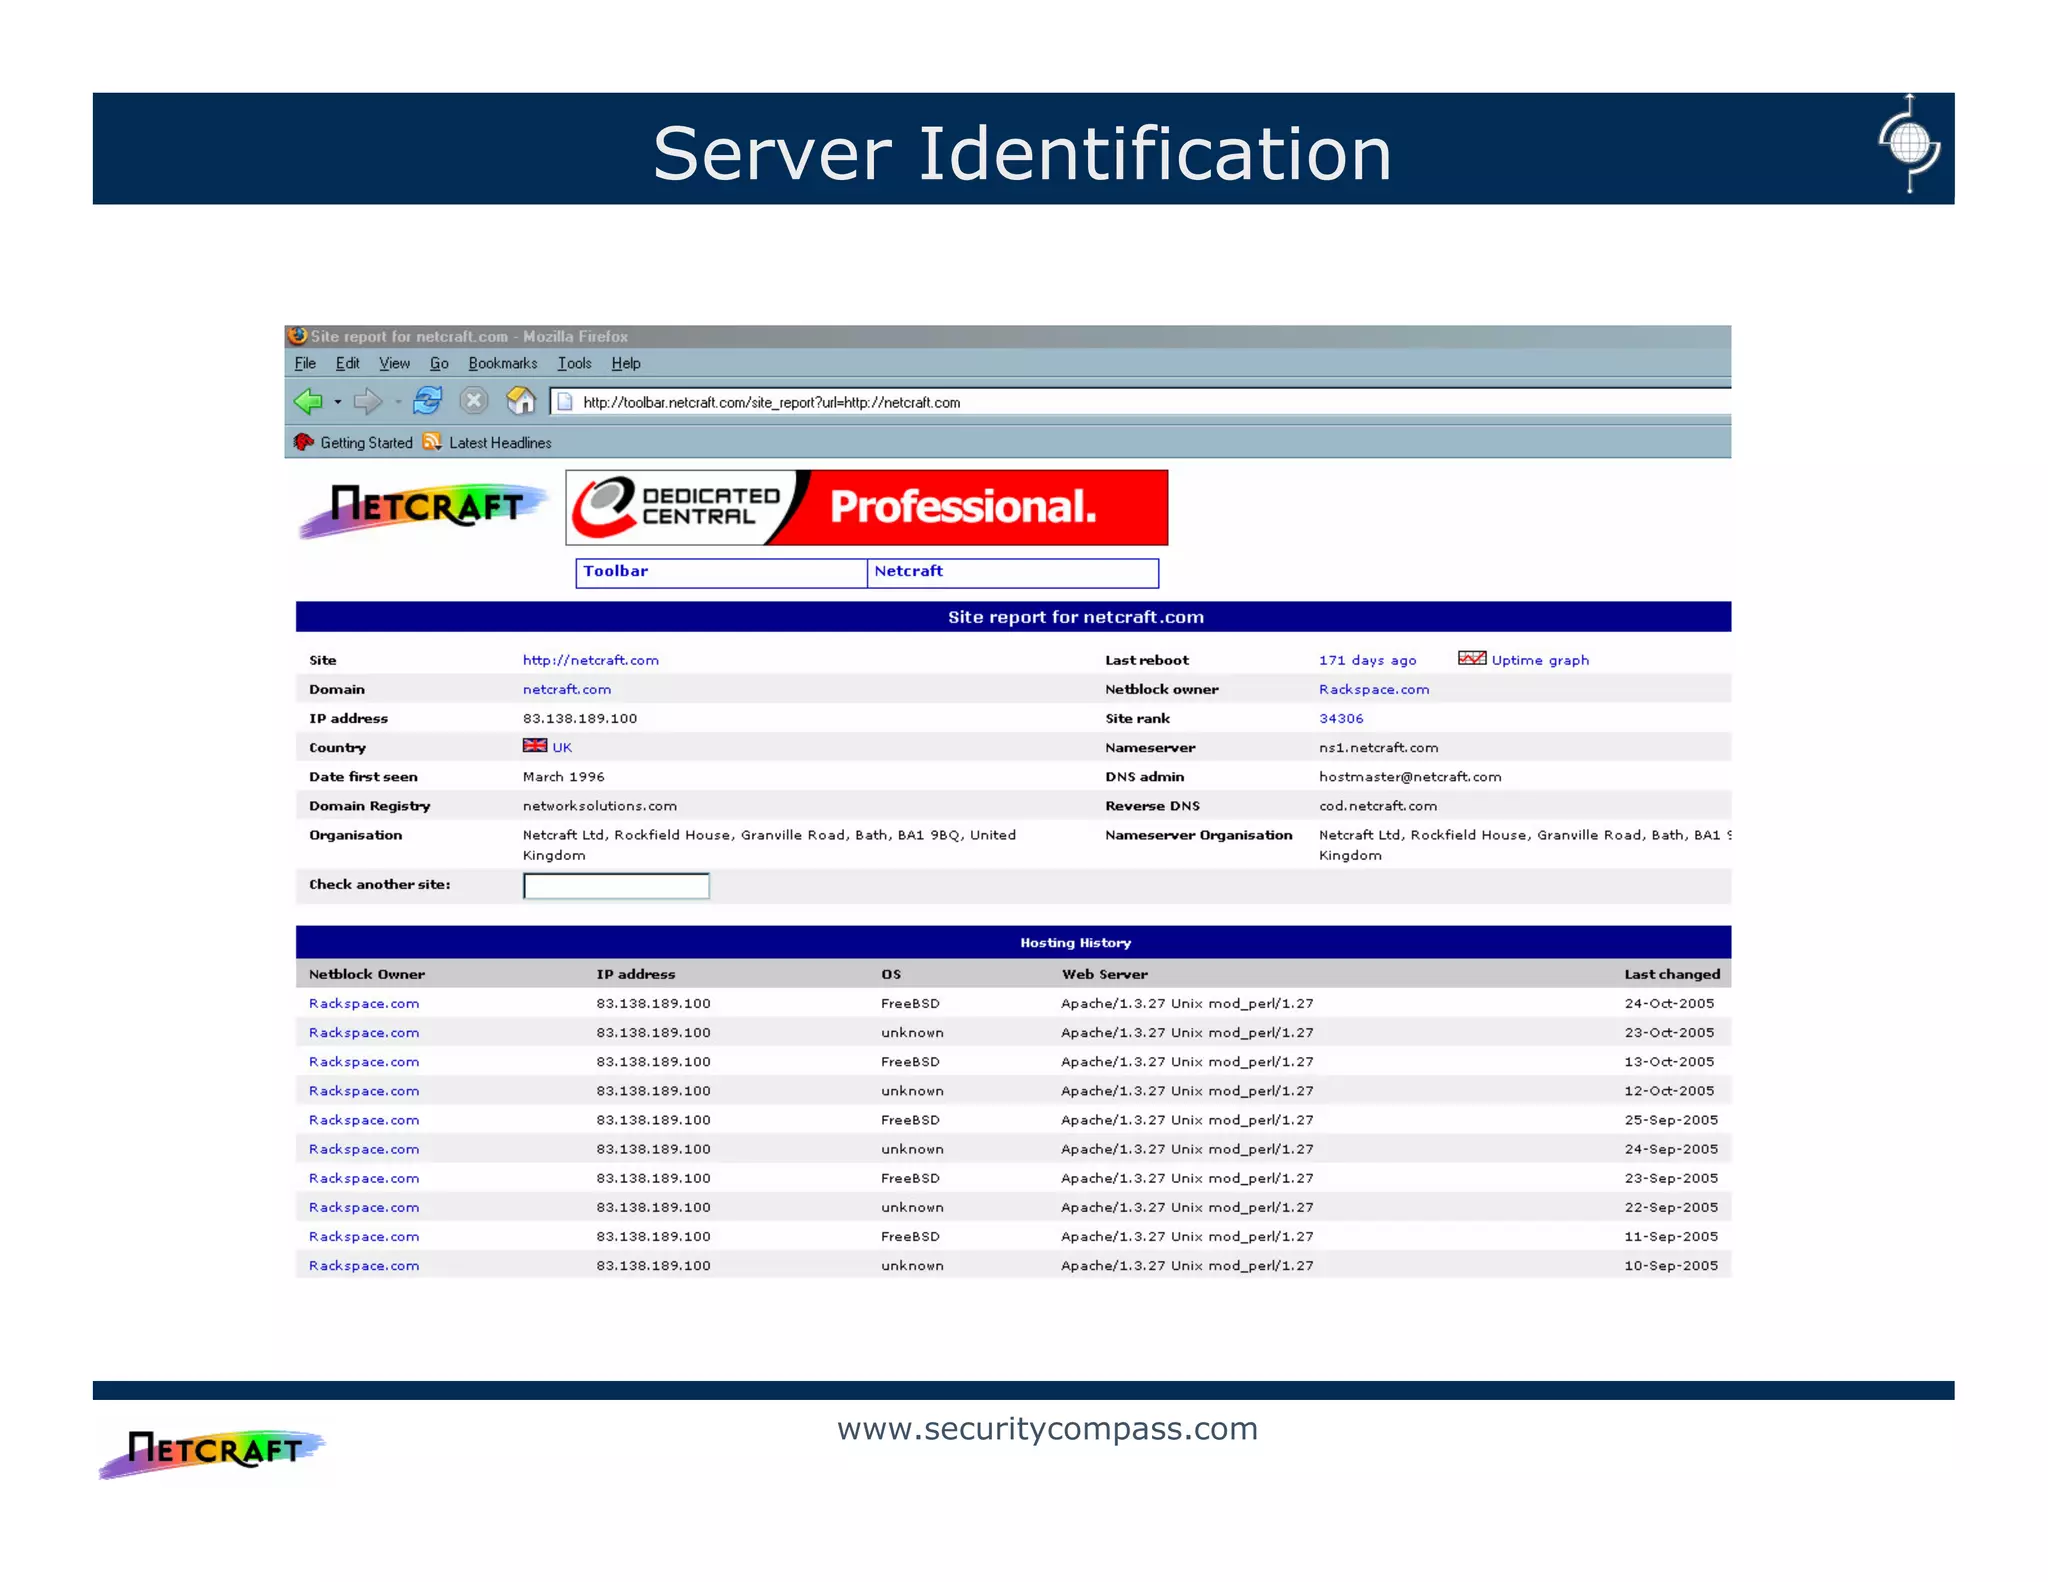
Task: Open the Back button history dropdown arrow
Action: [338, 403]
